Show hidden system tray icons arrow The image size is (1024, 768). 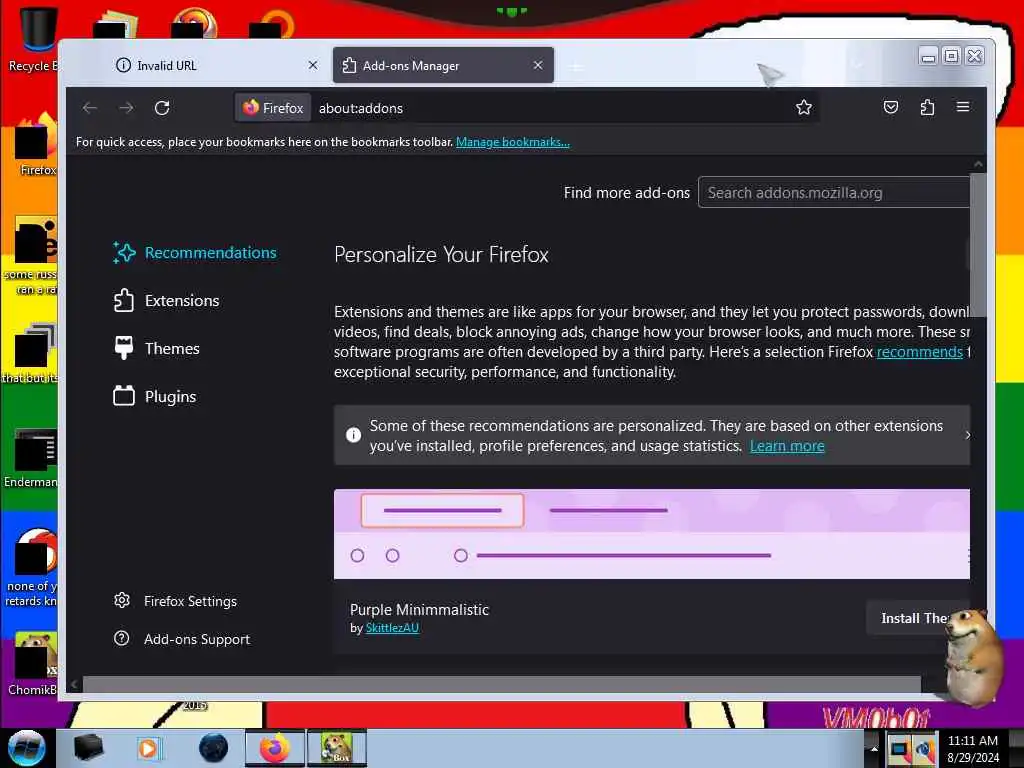(x=873, y=748)
